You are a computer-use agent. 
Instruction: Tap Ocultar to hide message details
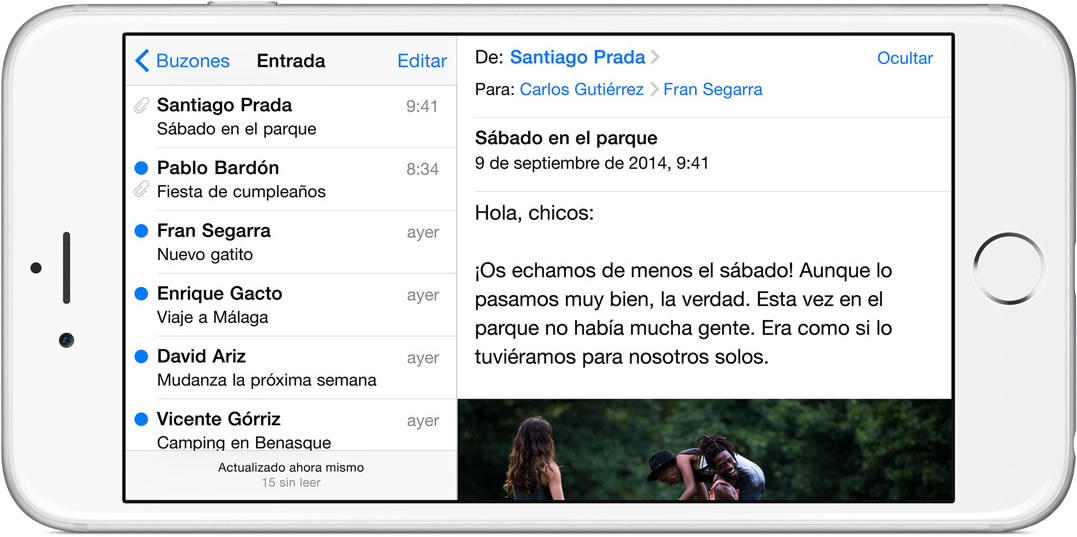point(905,58)
